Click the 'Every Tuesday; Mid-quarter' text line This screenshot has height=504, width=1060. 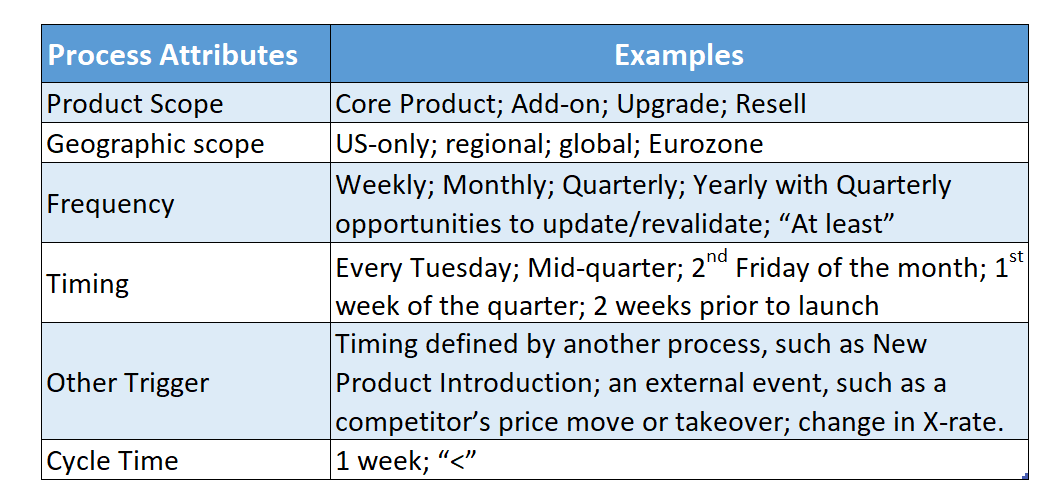click(681, 267)
